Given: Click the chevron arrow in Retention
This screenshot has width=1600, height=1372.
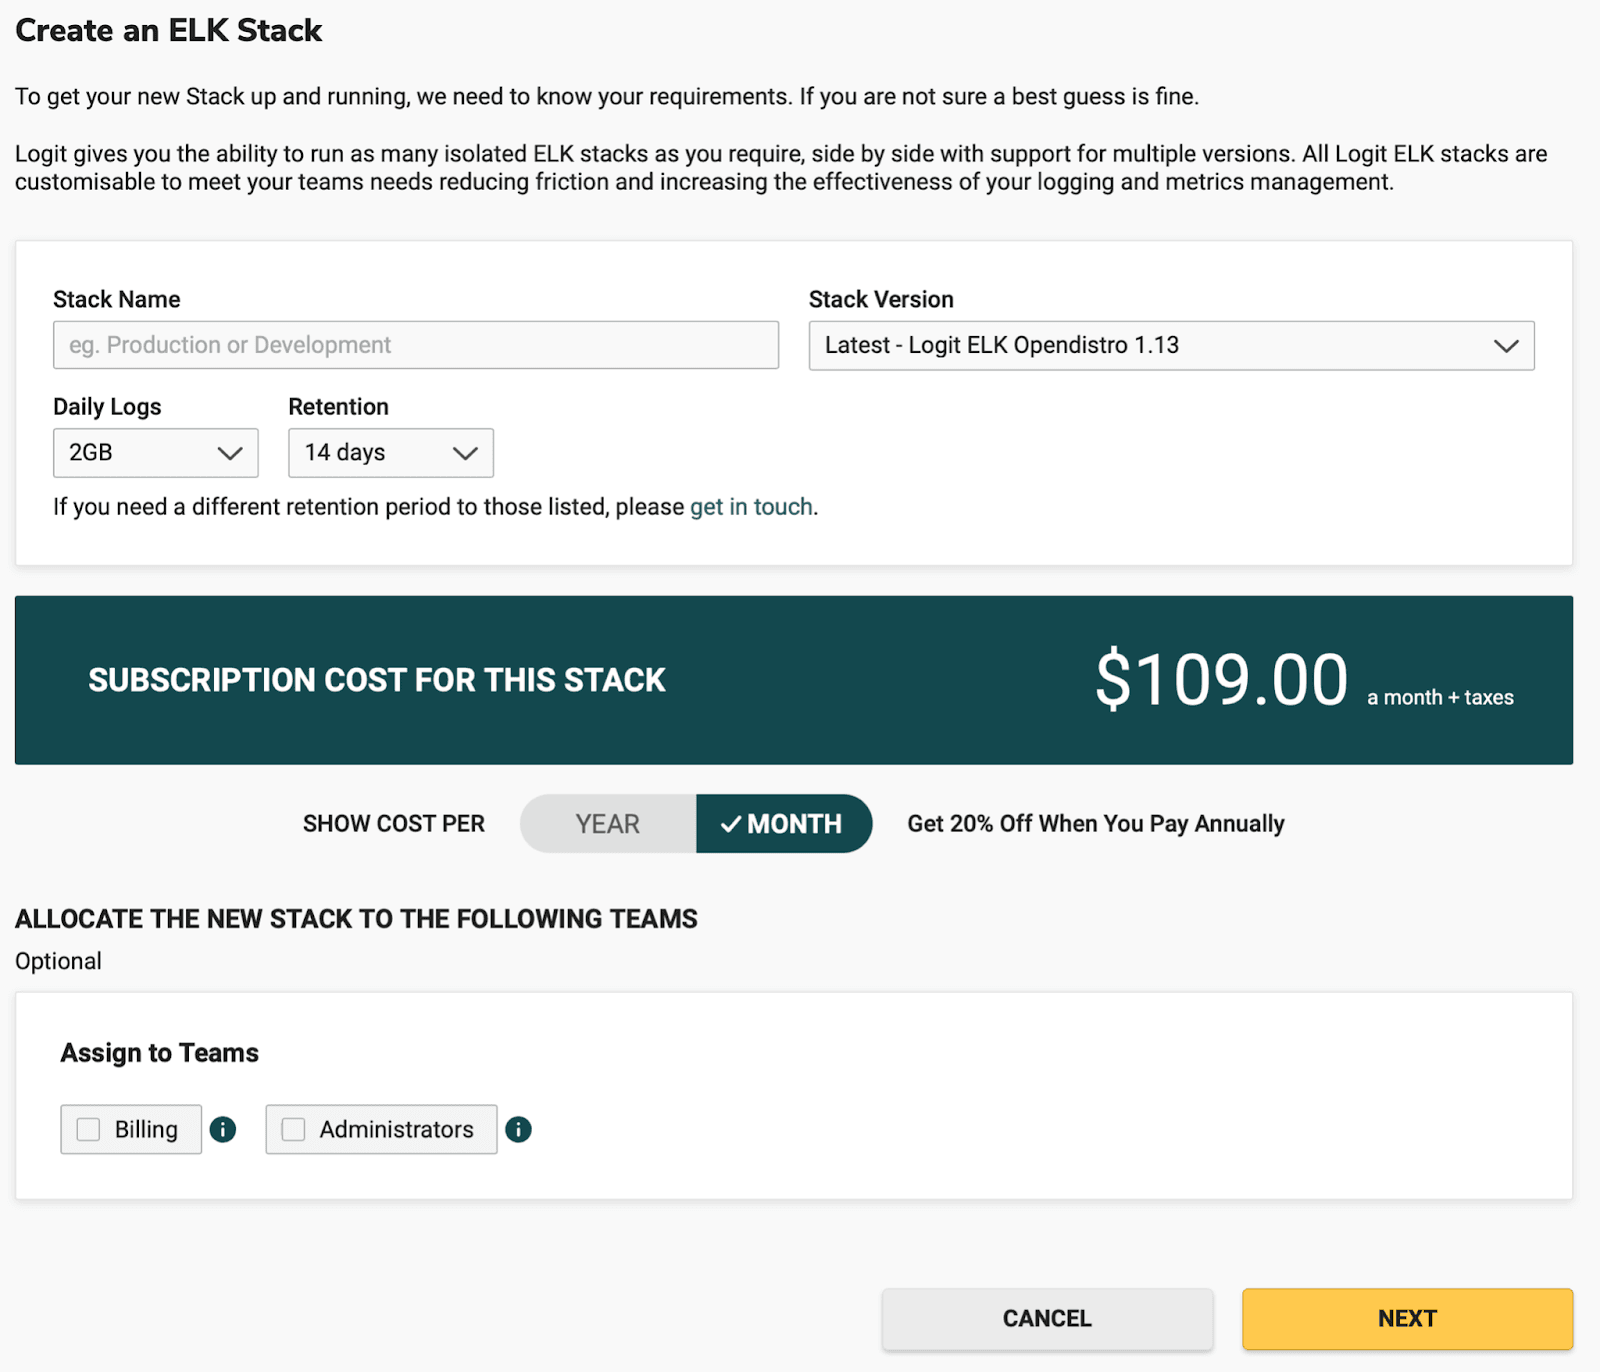Looking at the screenshot, I should coord(465,453).
